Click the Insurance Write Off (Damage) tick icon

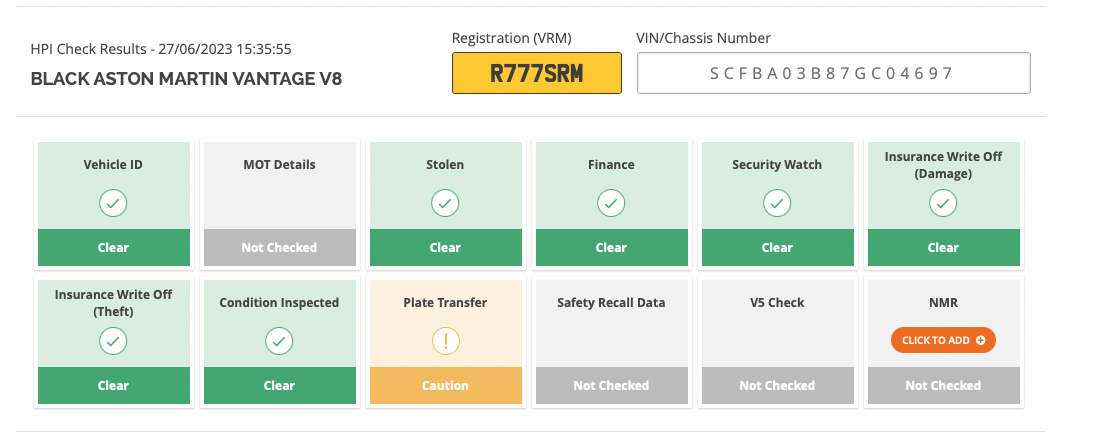tap(942, 203)
